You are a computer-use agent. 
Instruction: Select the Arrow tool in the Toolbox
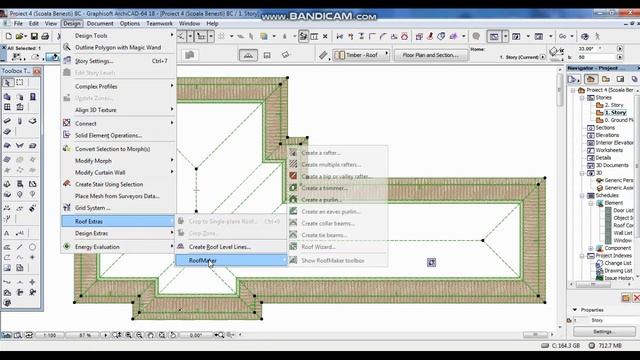point(7,83)
